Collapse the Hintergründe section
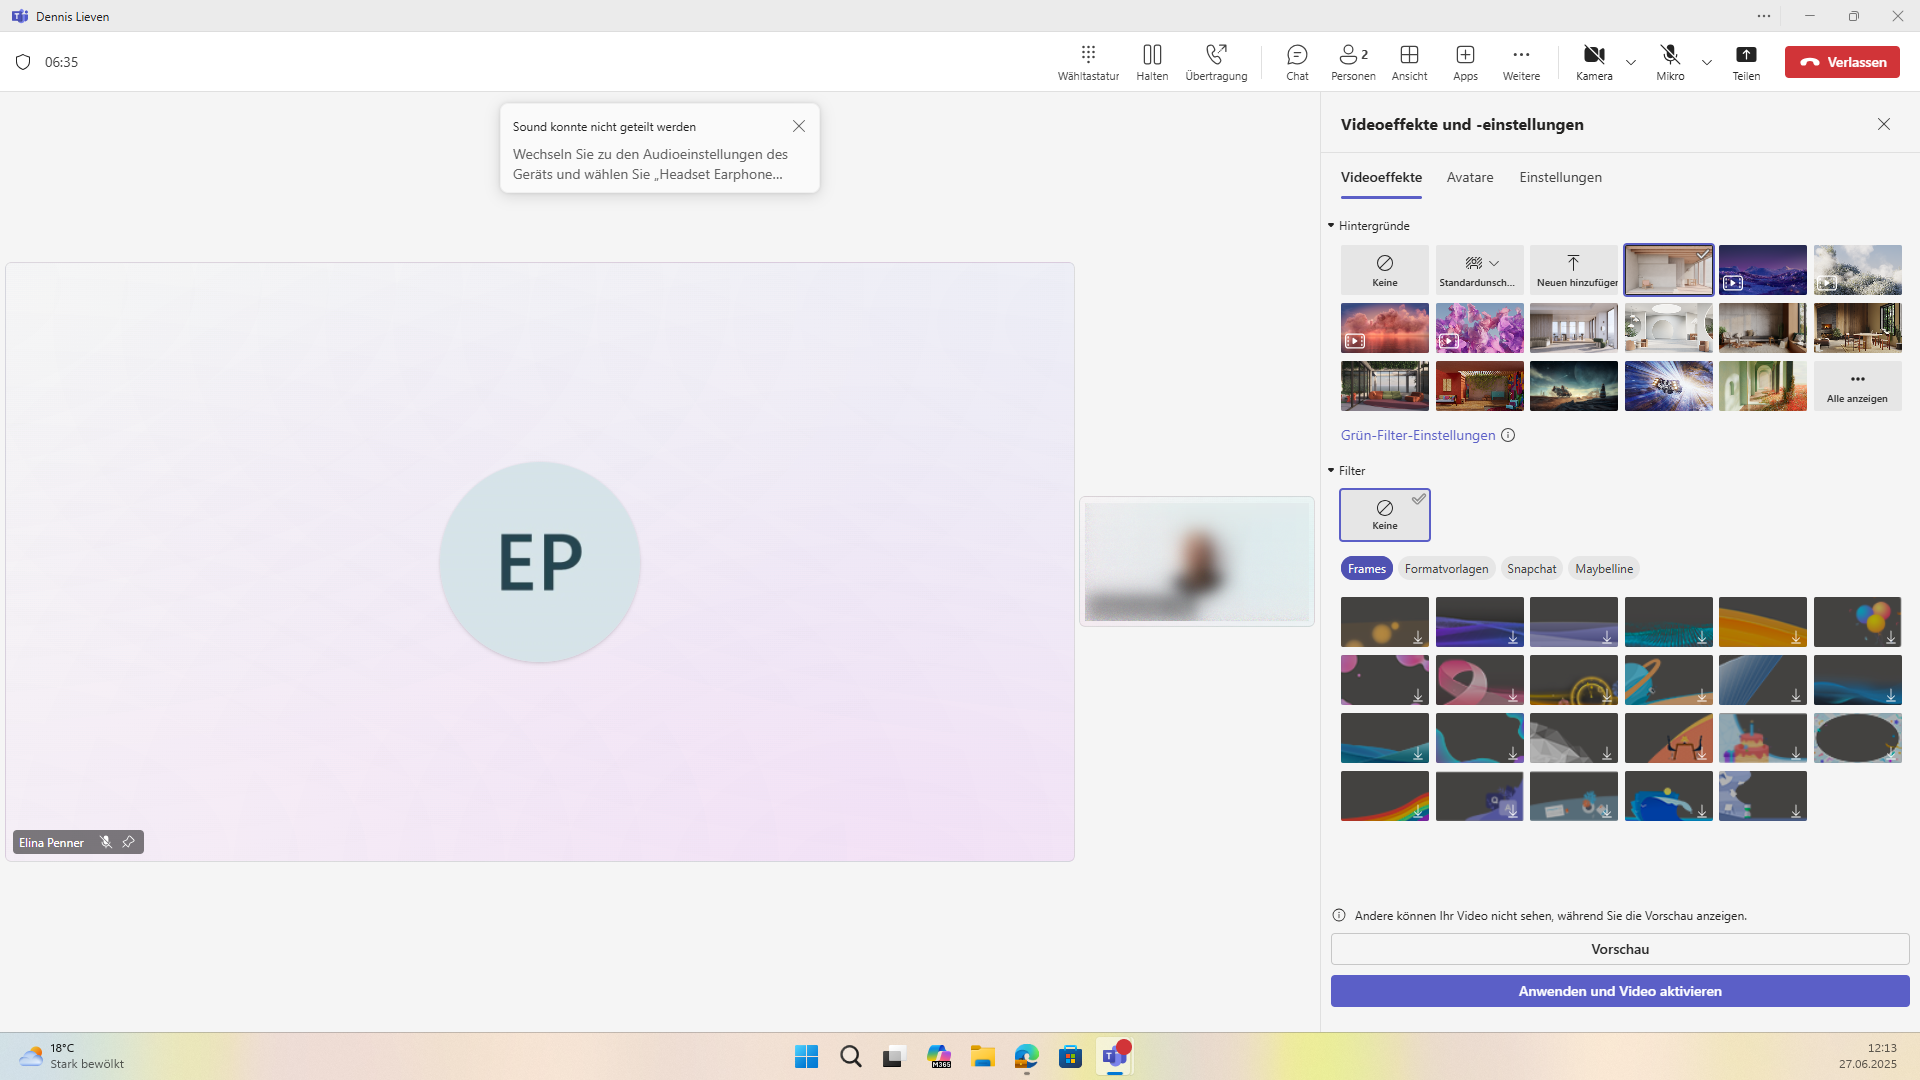The width and height of the screenshot is (1920, 1080). click(x=1331, y=226)
